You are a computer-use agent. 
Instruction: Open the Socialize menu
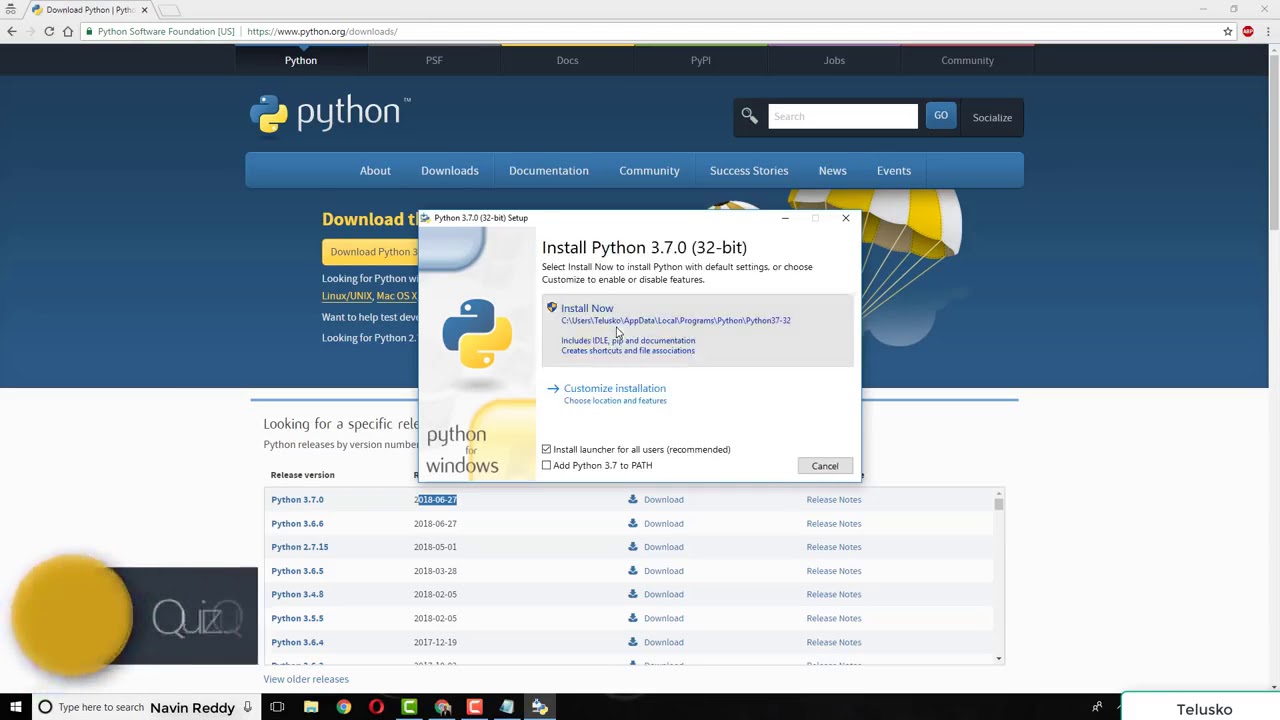pos(992,117)
